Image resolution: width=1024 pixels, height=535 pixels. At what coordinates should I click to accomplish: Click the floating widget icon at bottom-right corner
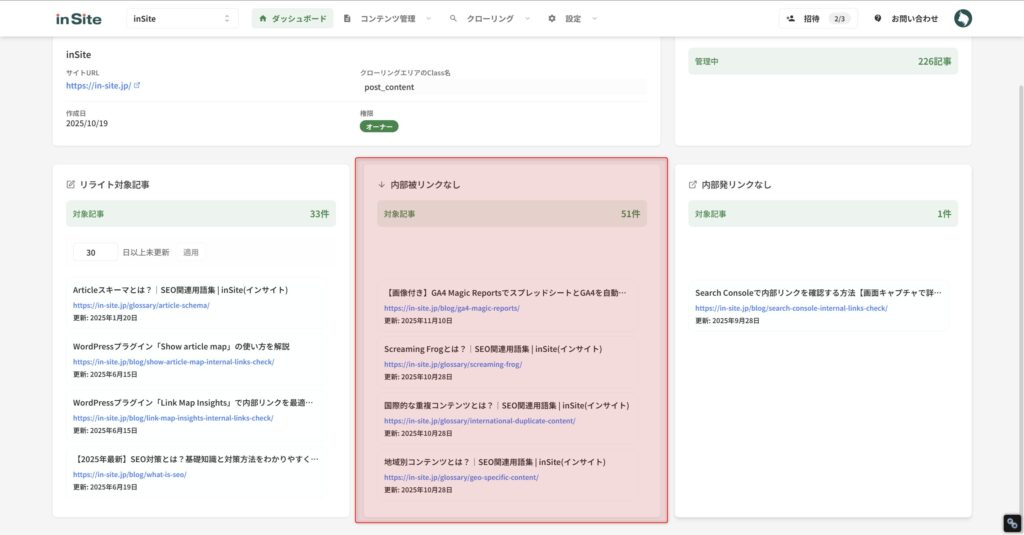[1012, 523]
